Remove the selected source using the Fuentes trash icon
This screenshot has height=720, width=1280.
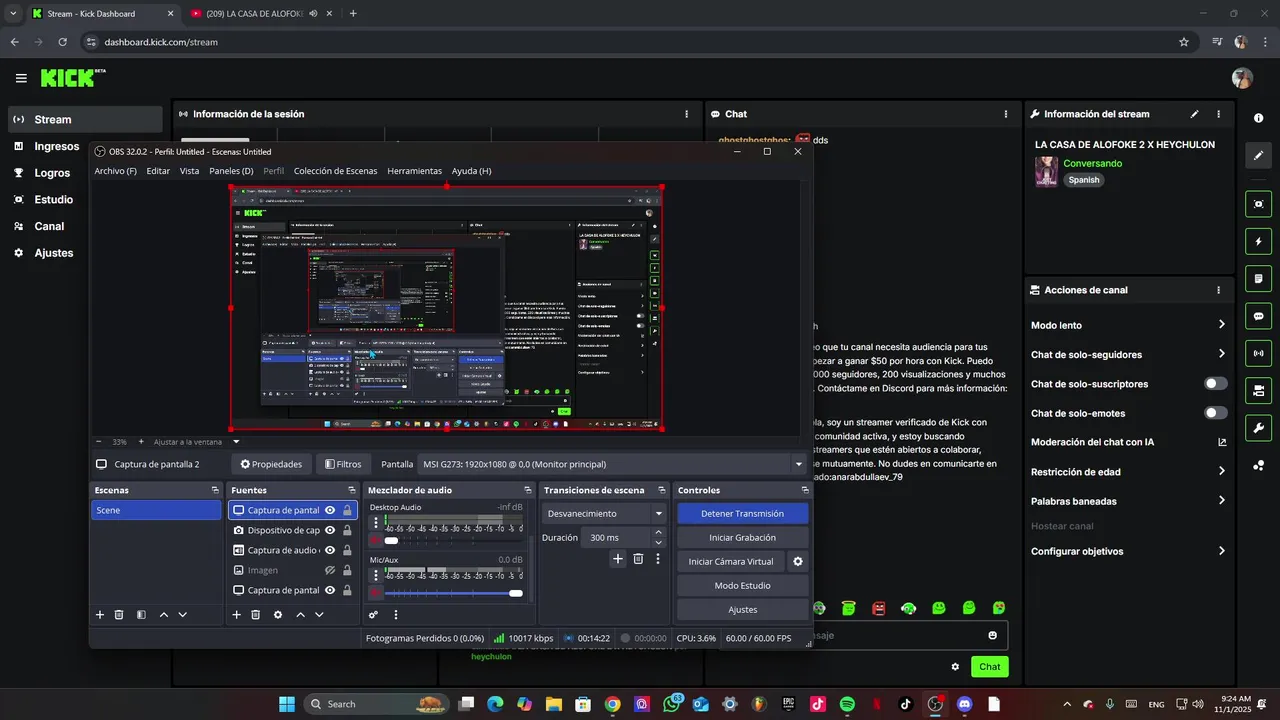pos(256,615)
